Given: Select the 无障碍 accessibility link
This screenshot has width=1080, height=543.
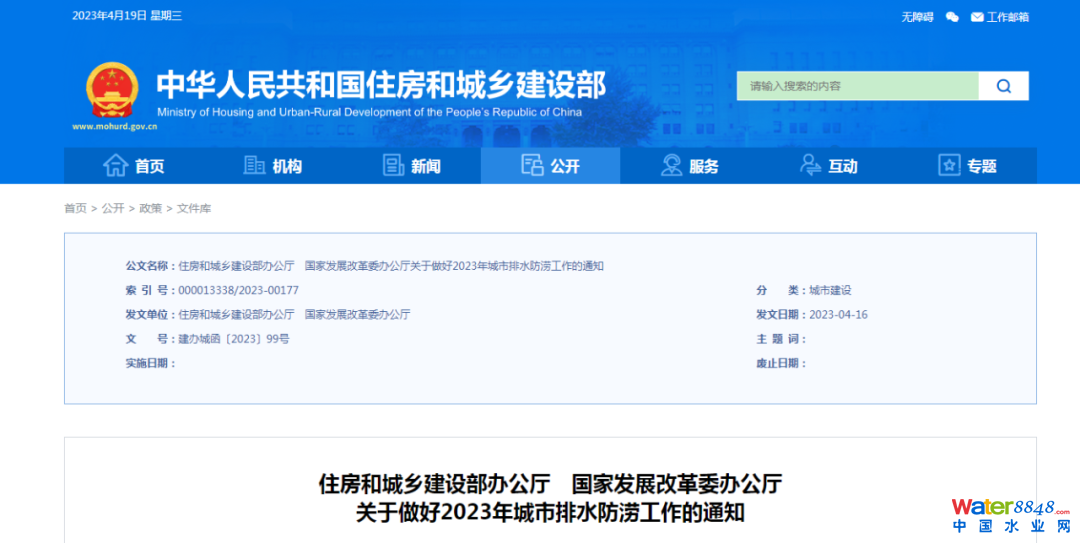Looking at the screenshot, I should 917,17.
